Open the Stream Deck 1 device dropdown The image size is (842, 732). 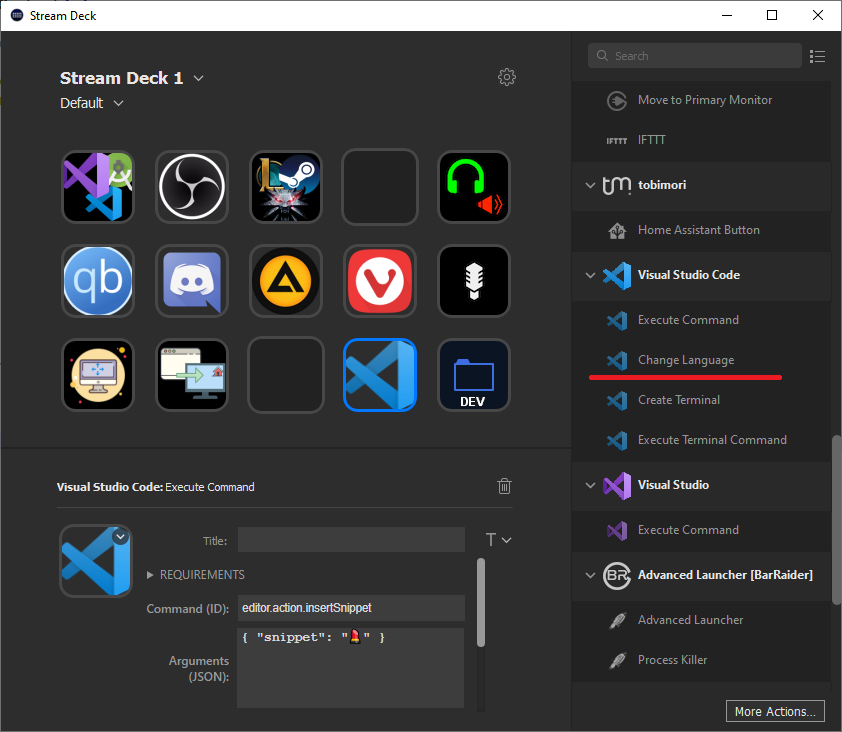click(197, 77)
